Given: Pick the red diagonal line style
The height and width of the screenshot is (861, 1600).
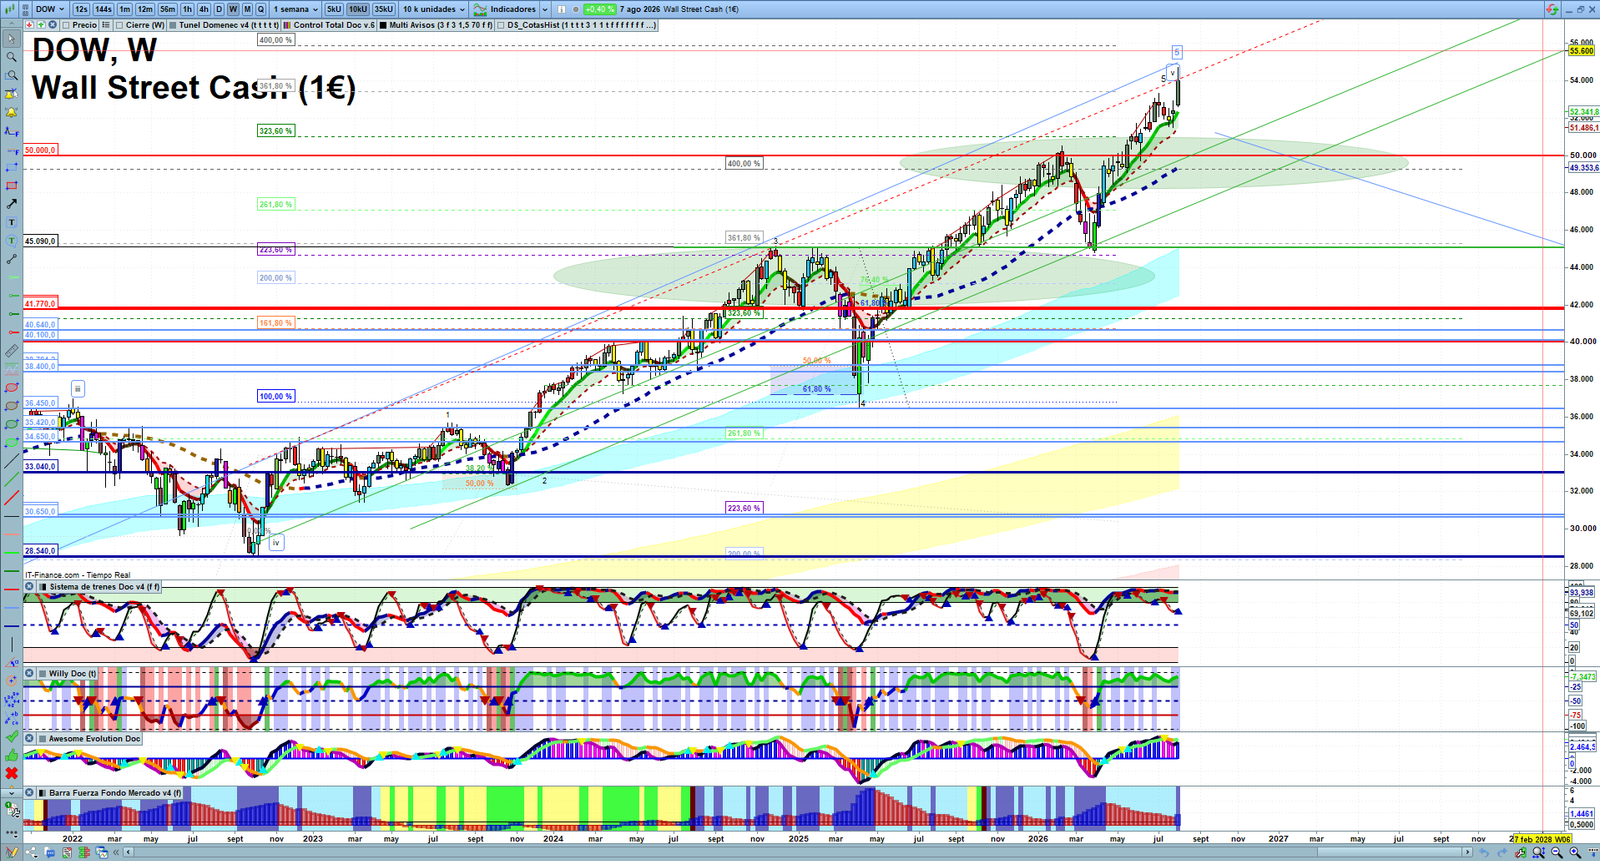Looking at the screenshot, I should click(11, 498).
